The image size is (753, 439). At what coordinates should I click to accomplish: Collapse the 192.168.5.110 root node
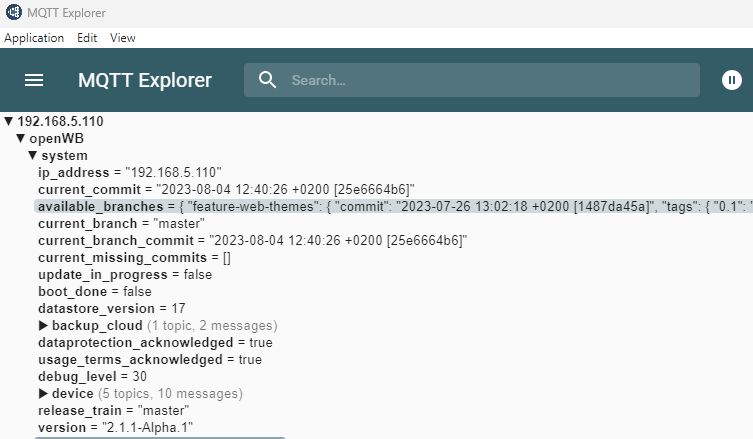tap(9, 121)
